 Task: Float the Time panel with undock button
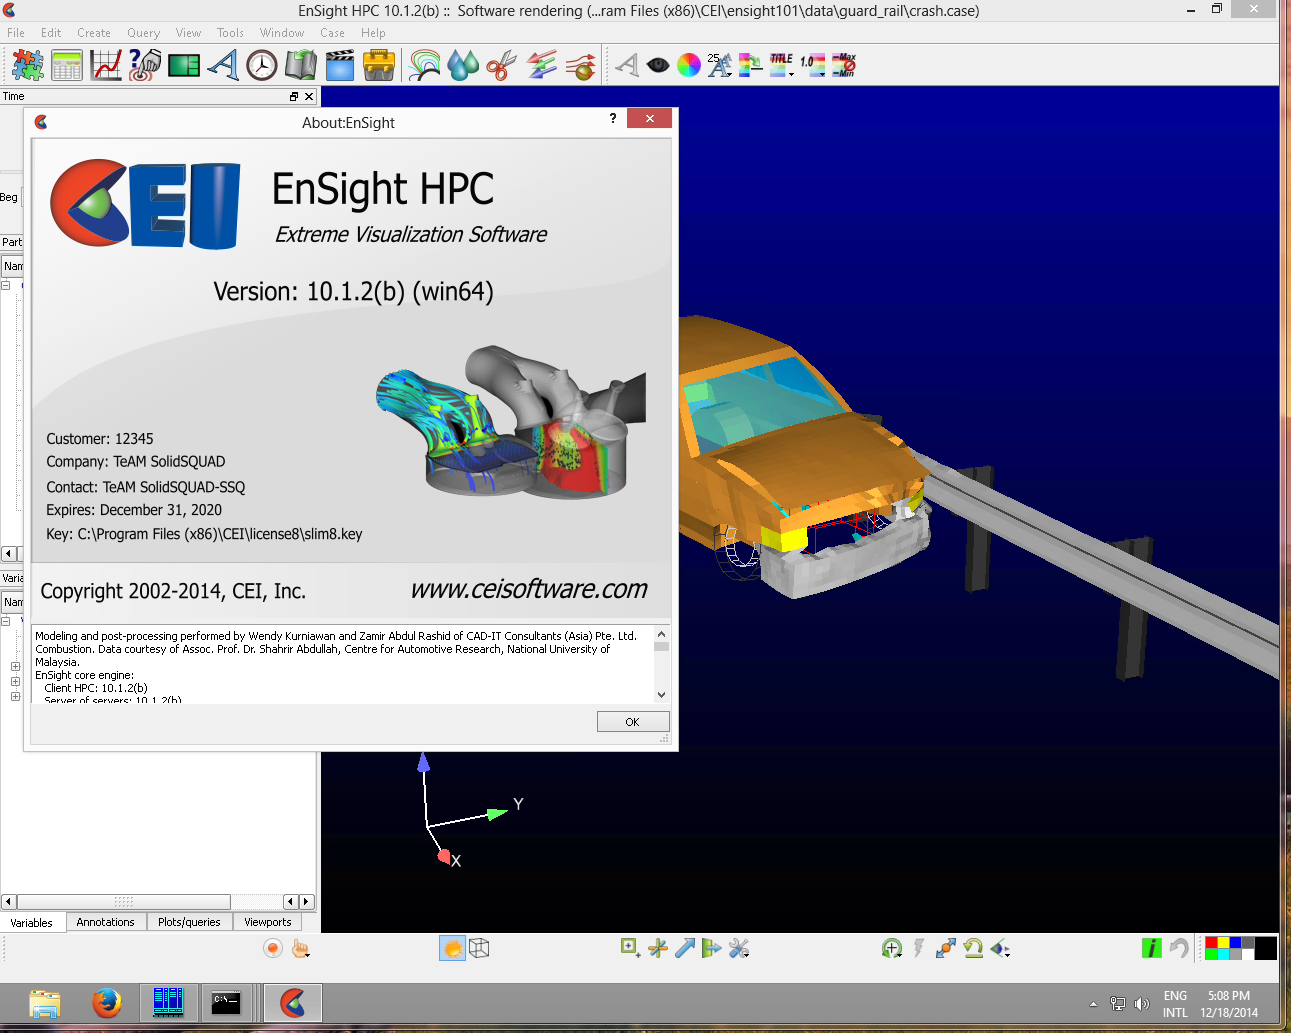point(294,97)
